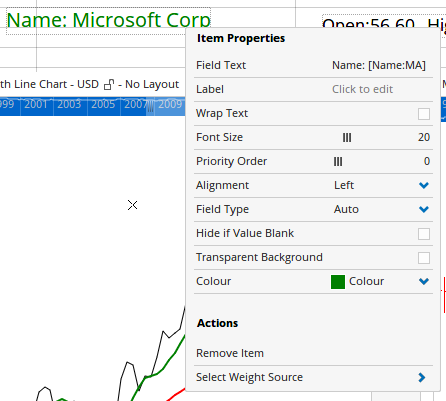The image size is (446, 401).
Task: Click the Font Size value 20
Action: 424,137
